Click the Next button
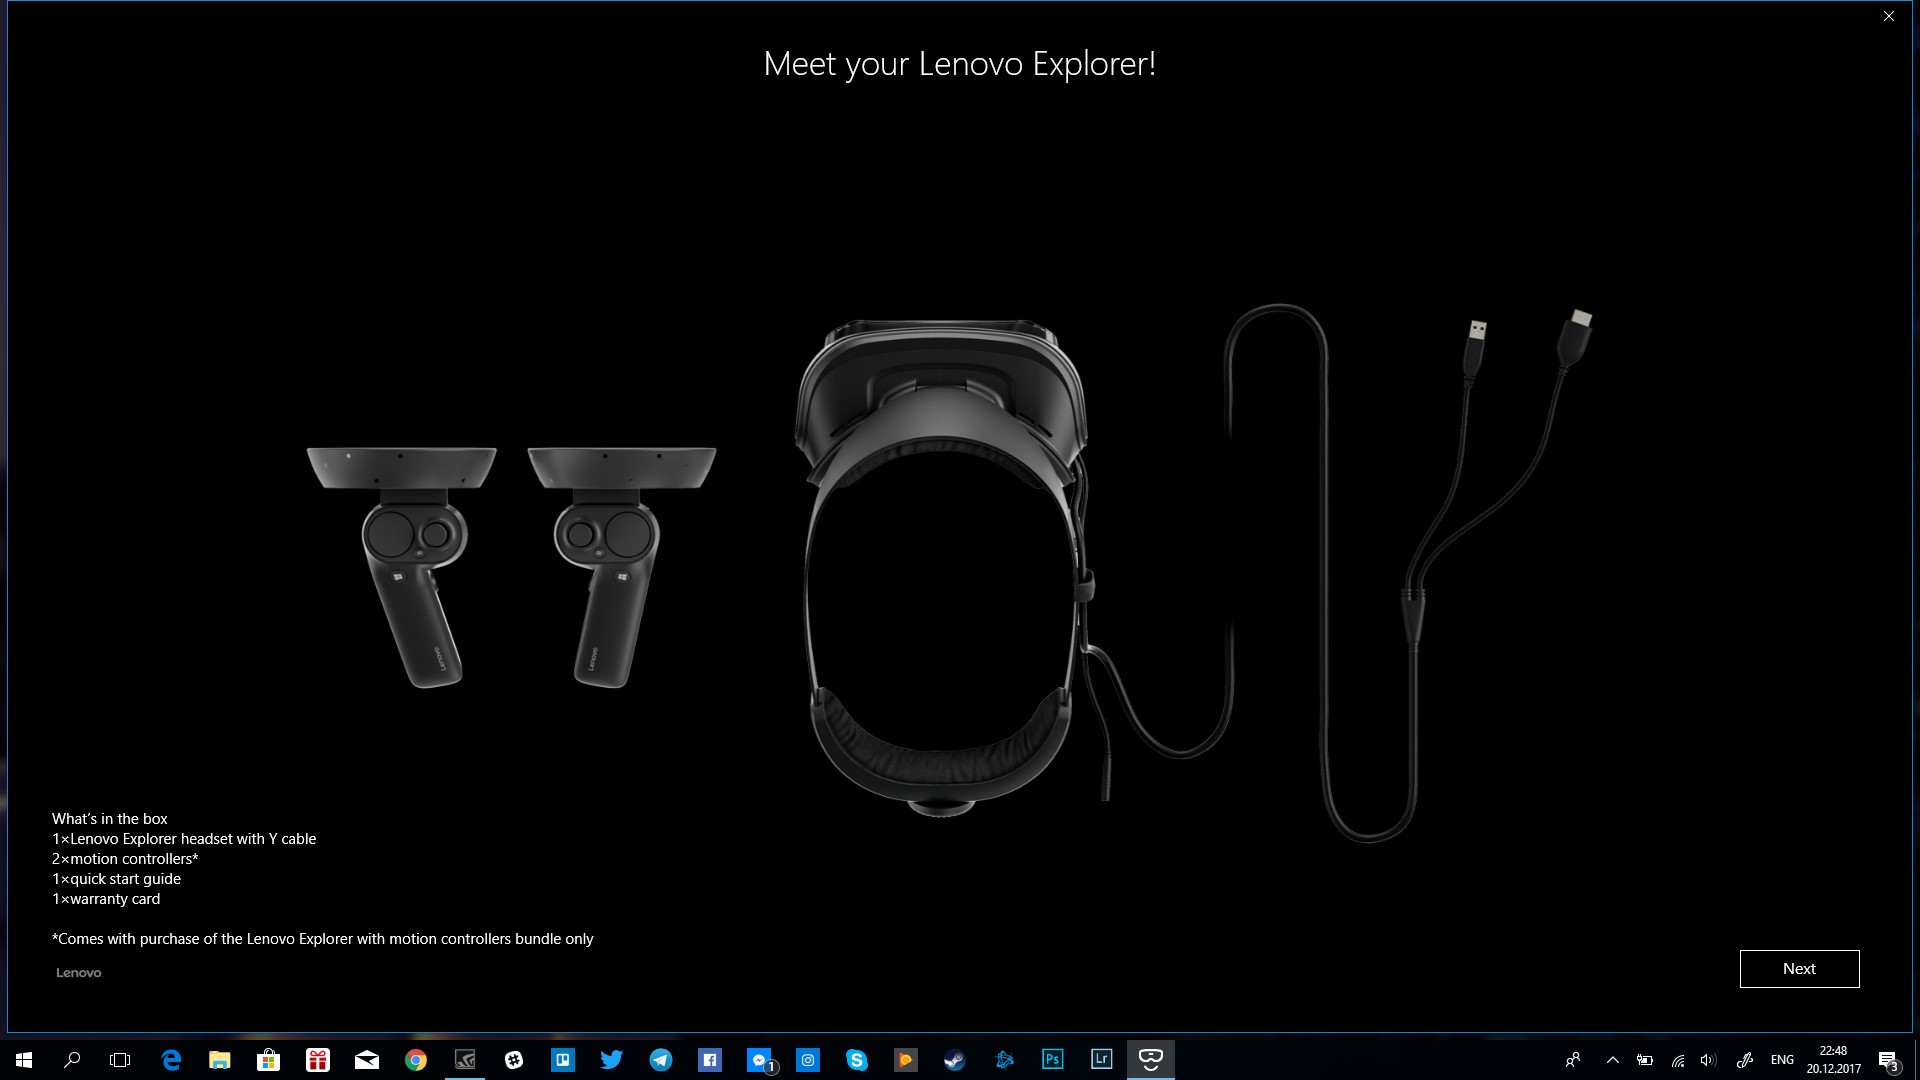The image size is (1920, 1080). (1799, 968)
